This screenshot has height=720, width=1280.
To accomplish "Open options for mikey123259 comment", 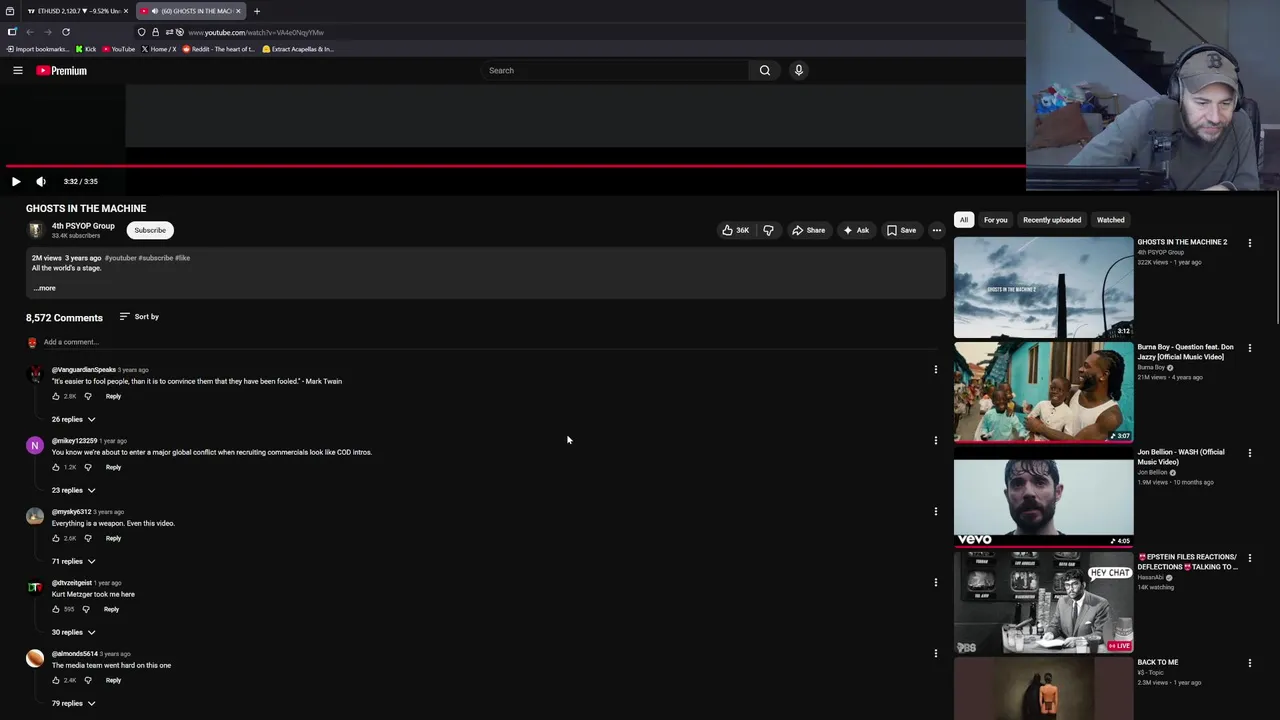I will tap(936, 440).
